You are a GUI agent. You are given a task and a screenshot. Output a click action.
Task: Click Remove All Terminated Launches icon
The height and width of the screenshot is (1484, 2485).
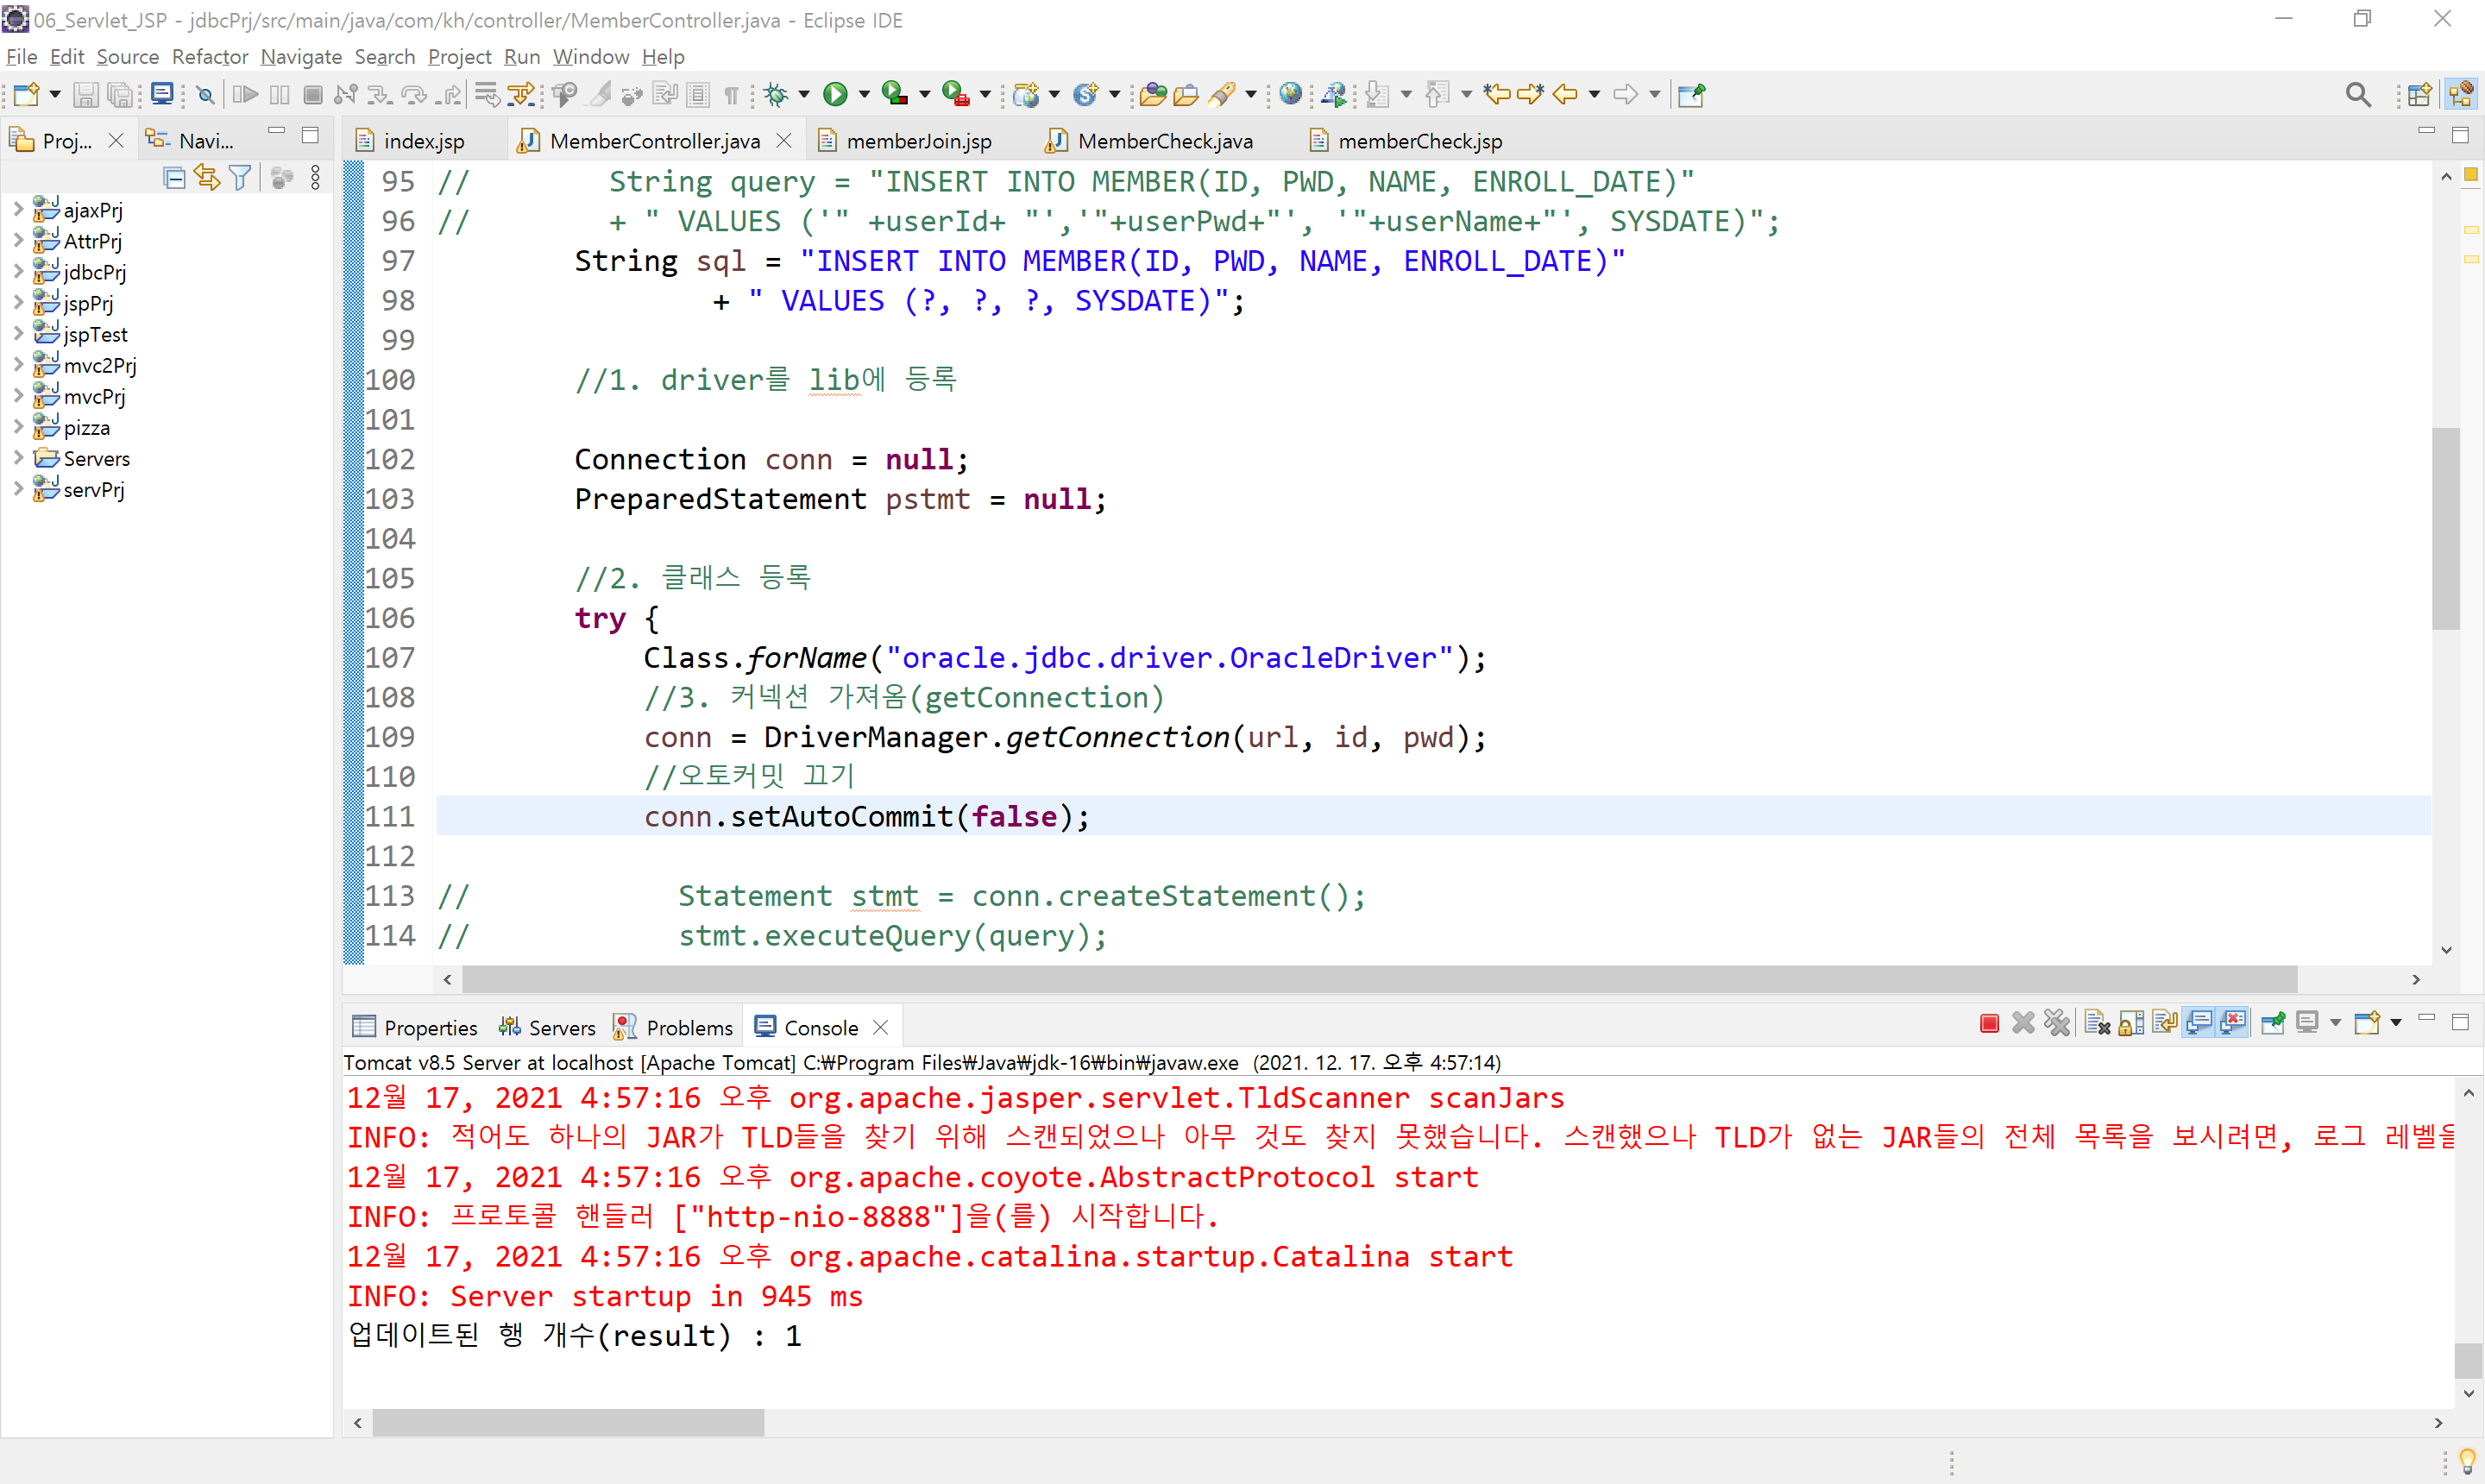pos(2057,1023)
